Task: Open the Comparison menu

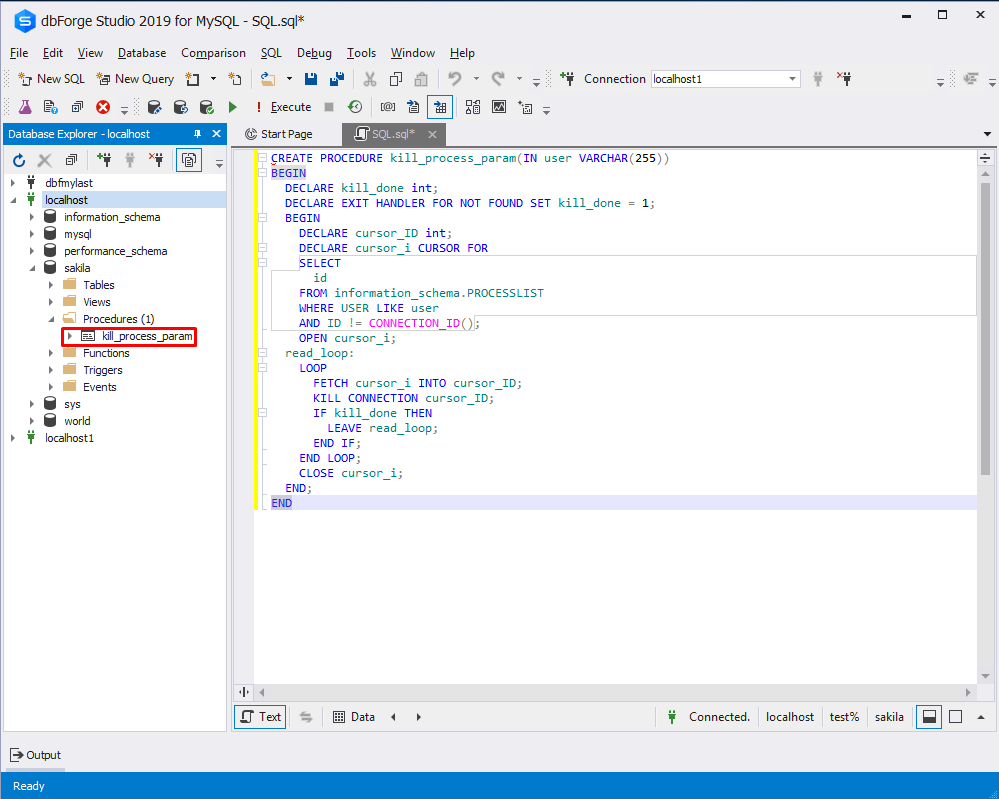Action: [213, 53]
